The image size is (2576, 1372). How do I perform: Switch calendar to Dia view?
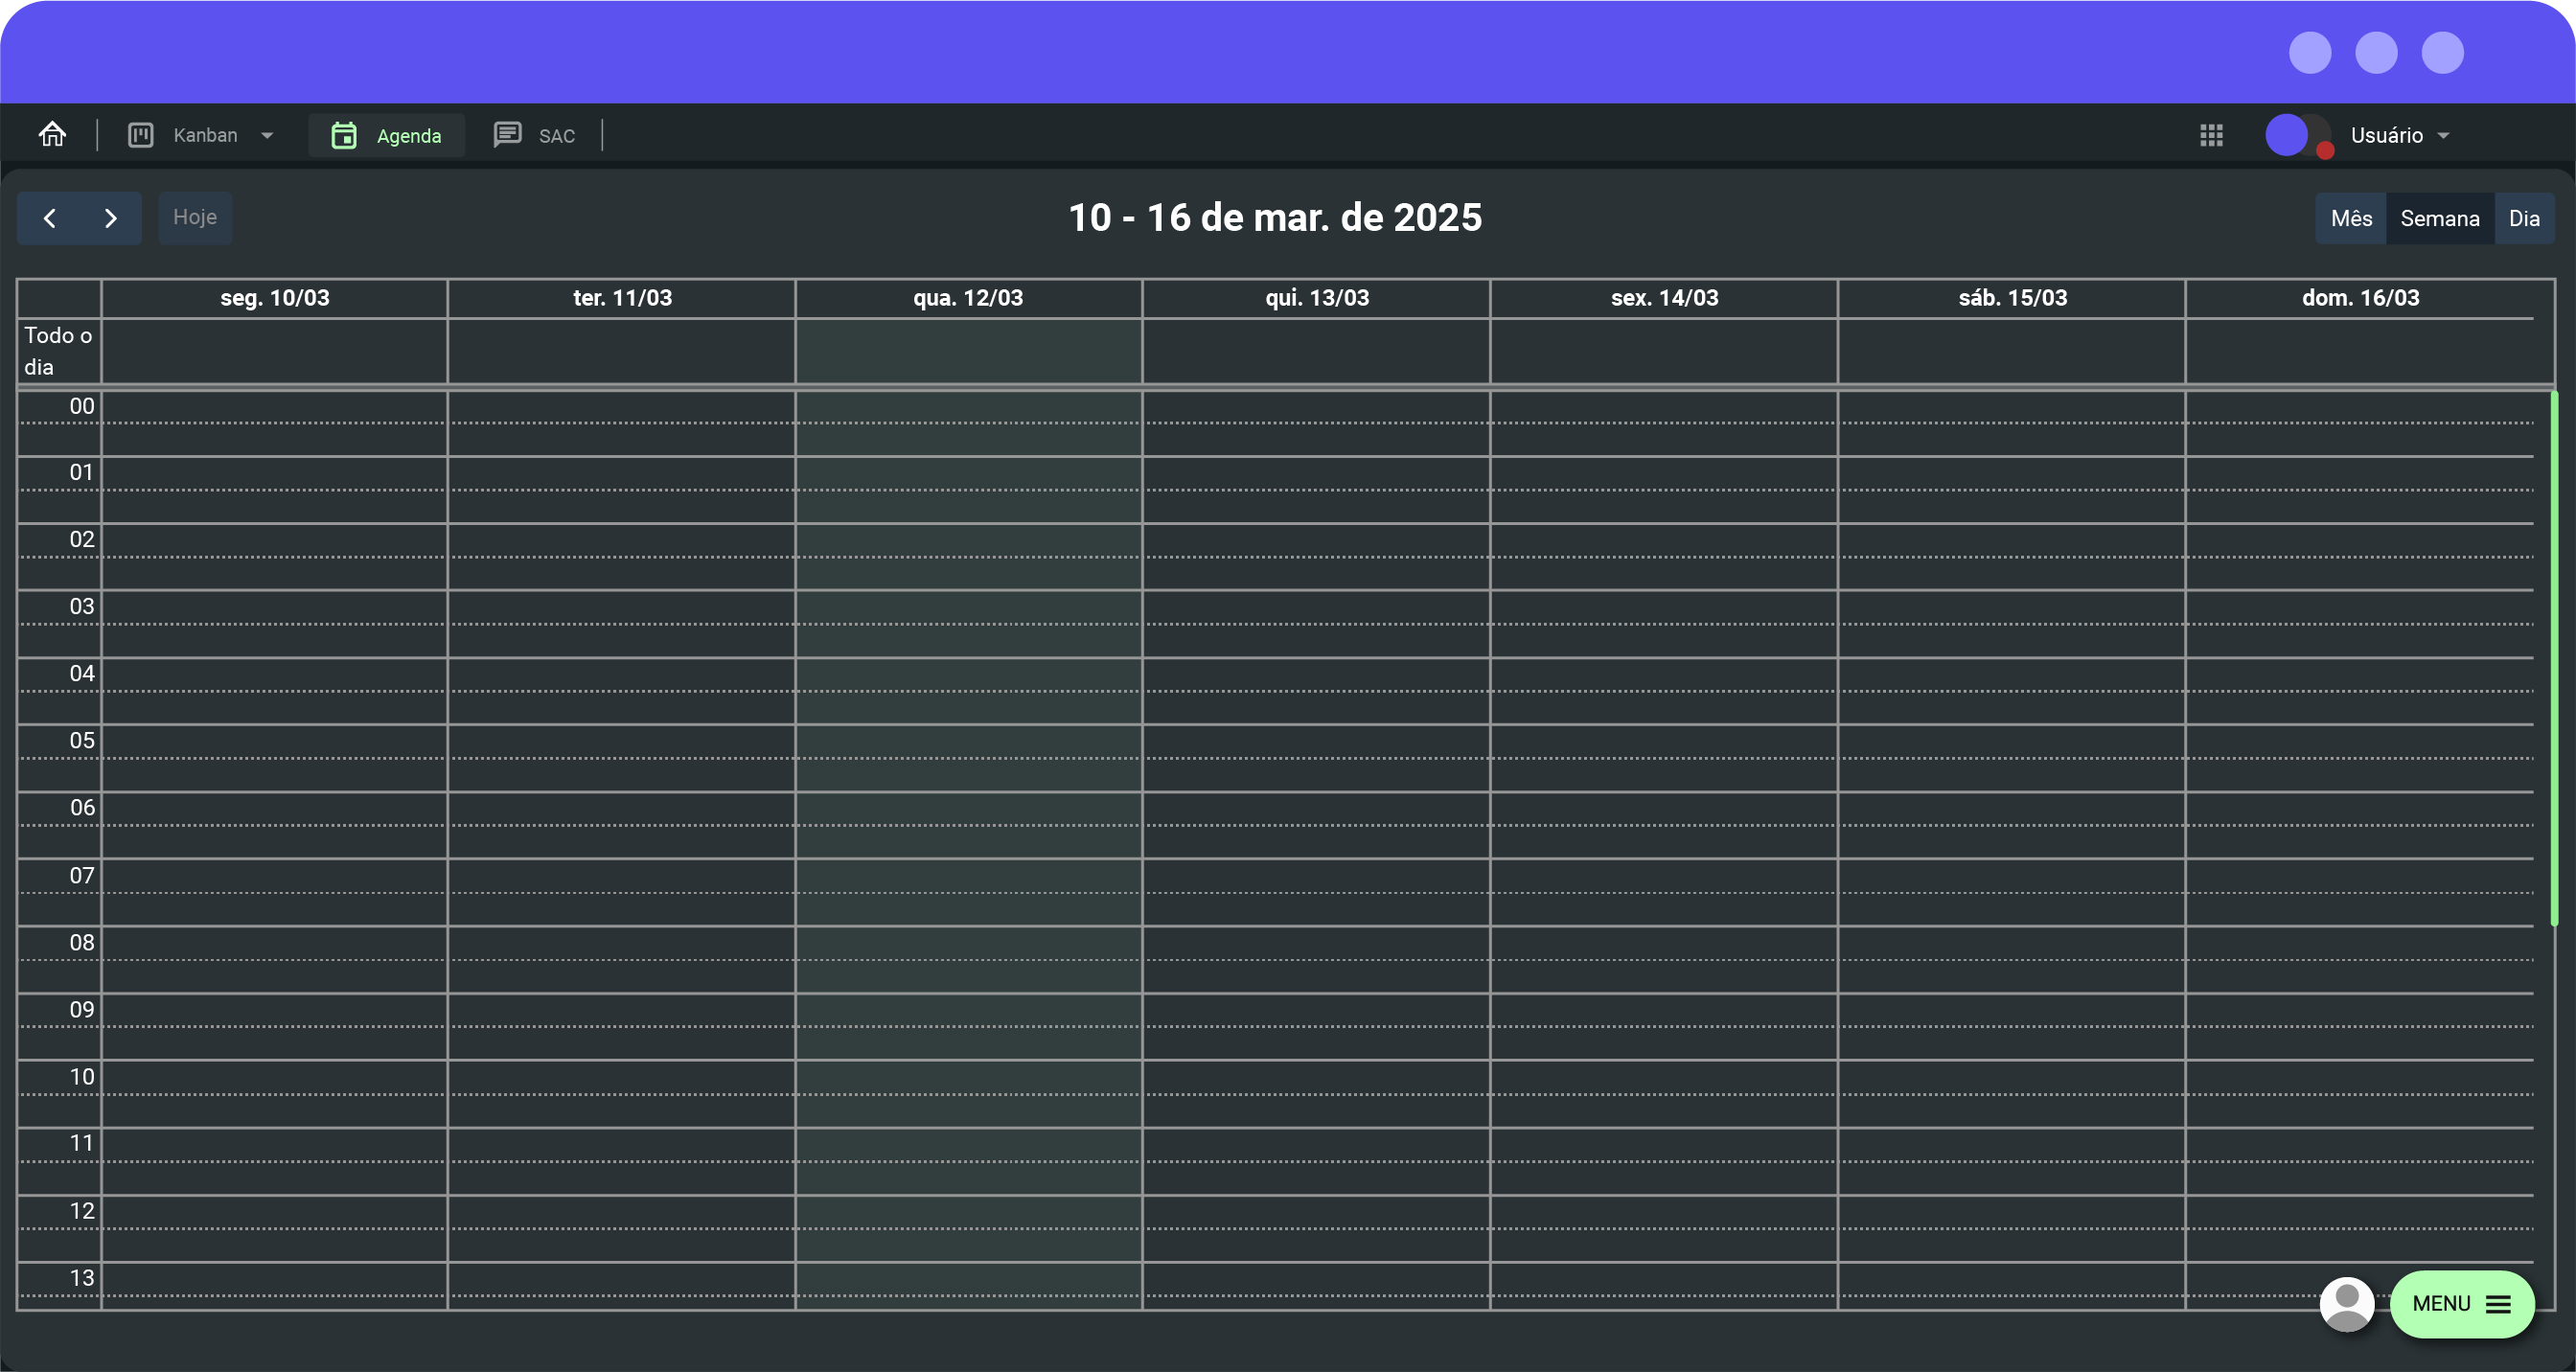coord(2523,218)
